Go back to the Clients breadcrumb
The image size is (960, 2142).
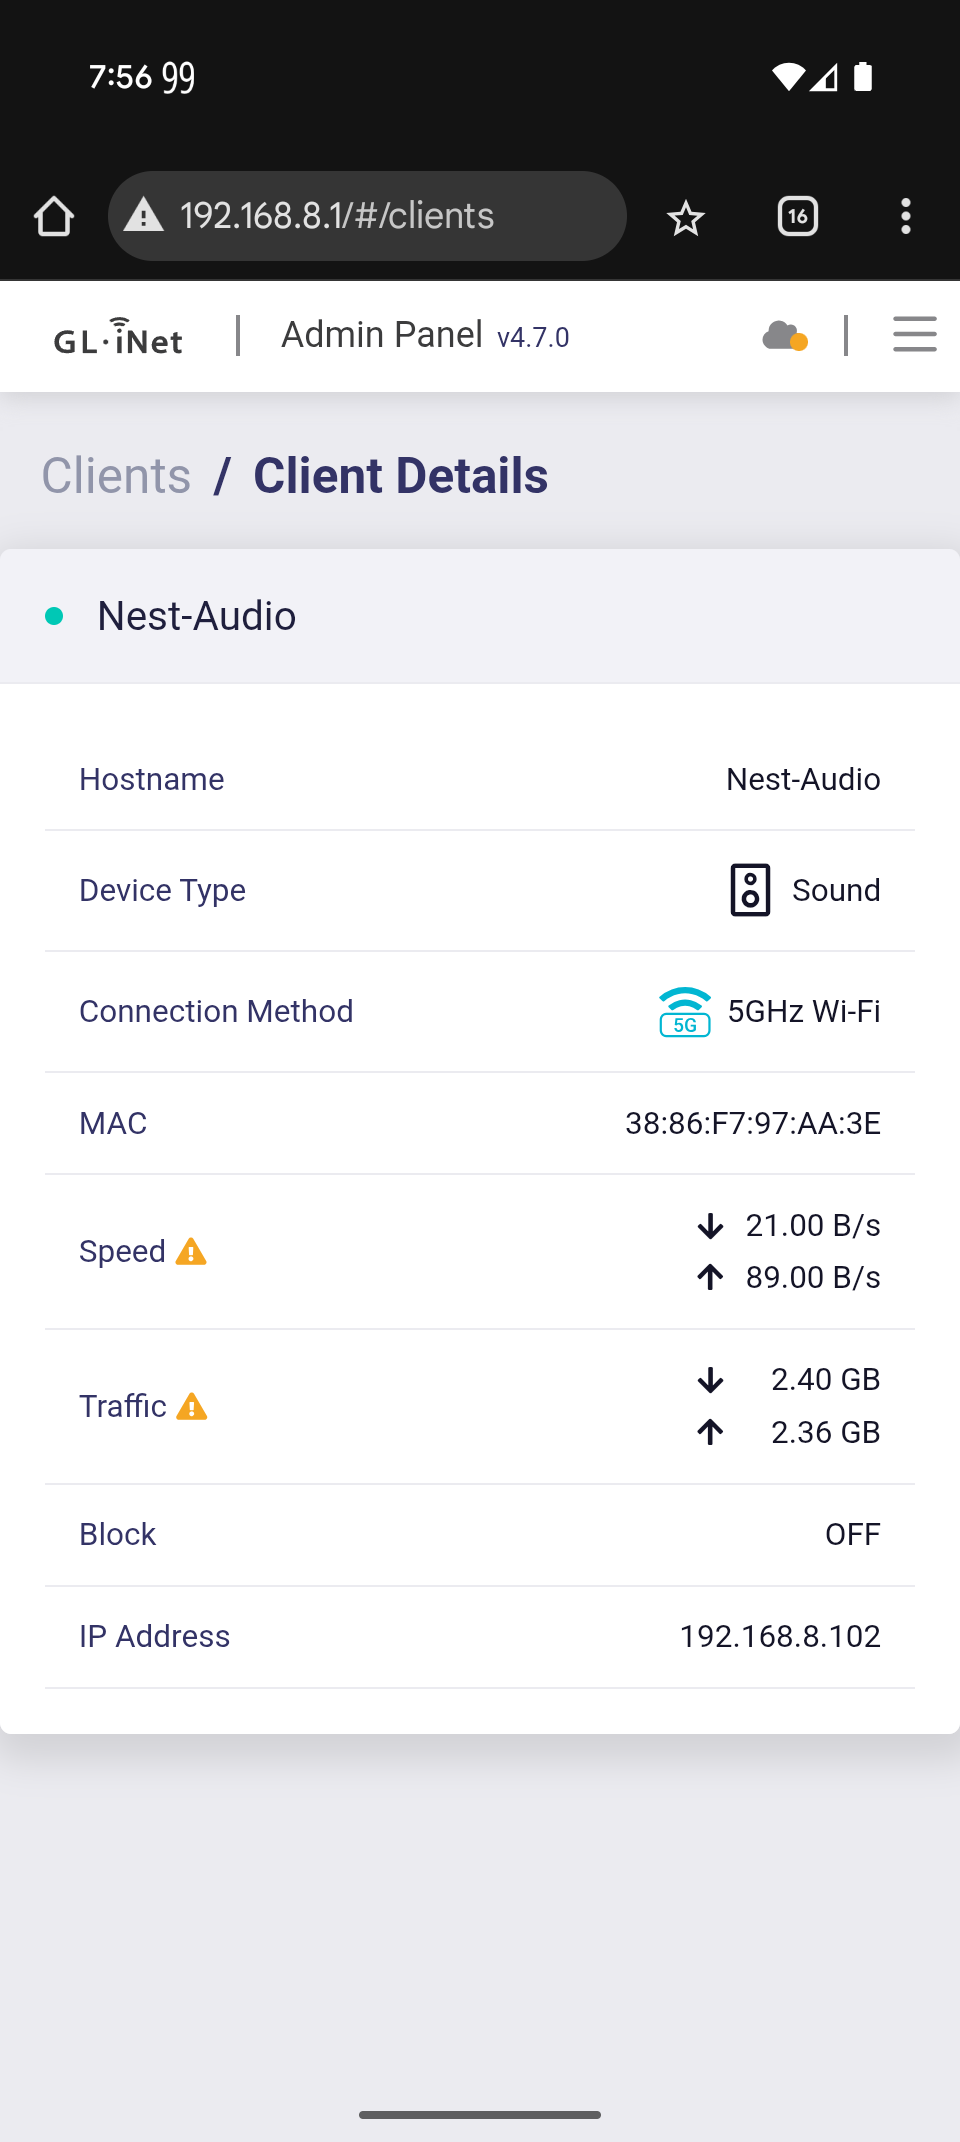coord(116,475)
